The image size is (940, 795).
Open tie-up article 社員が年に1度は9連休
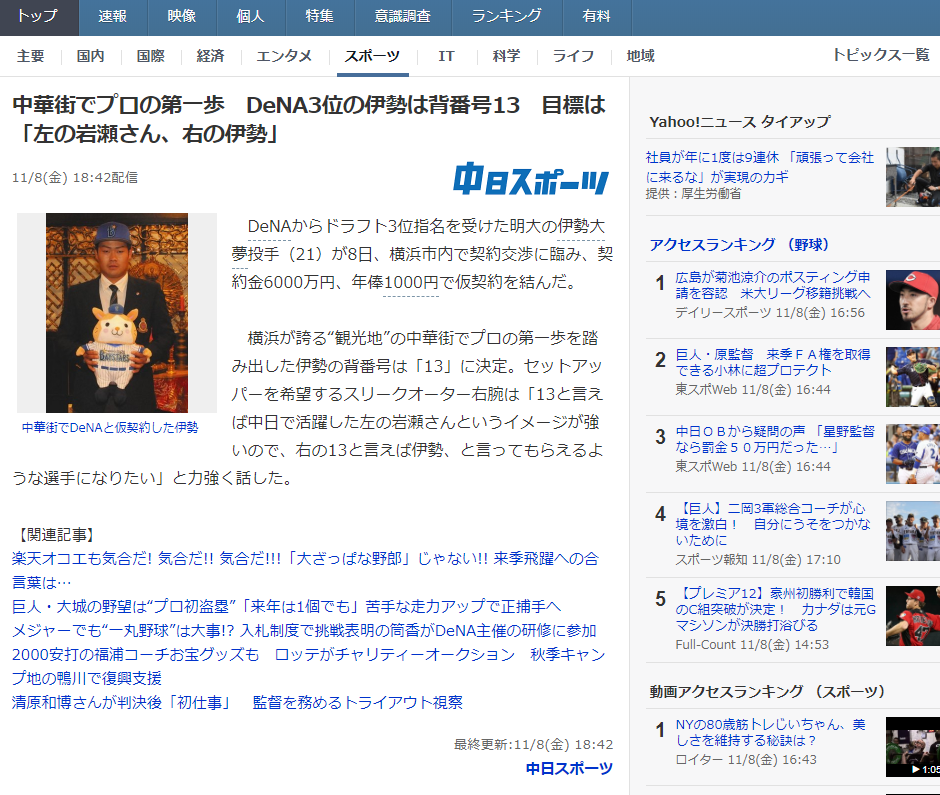[760, 167]
